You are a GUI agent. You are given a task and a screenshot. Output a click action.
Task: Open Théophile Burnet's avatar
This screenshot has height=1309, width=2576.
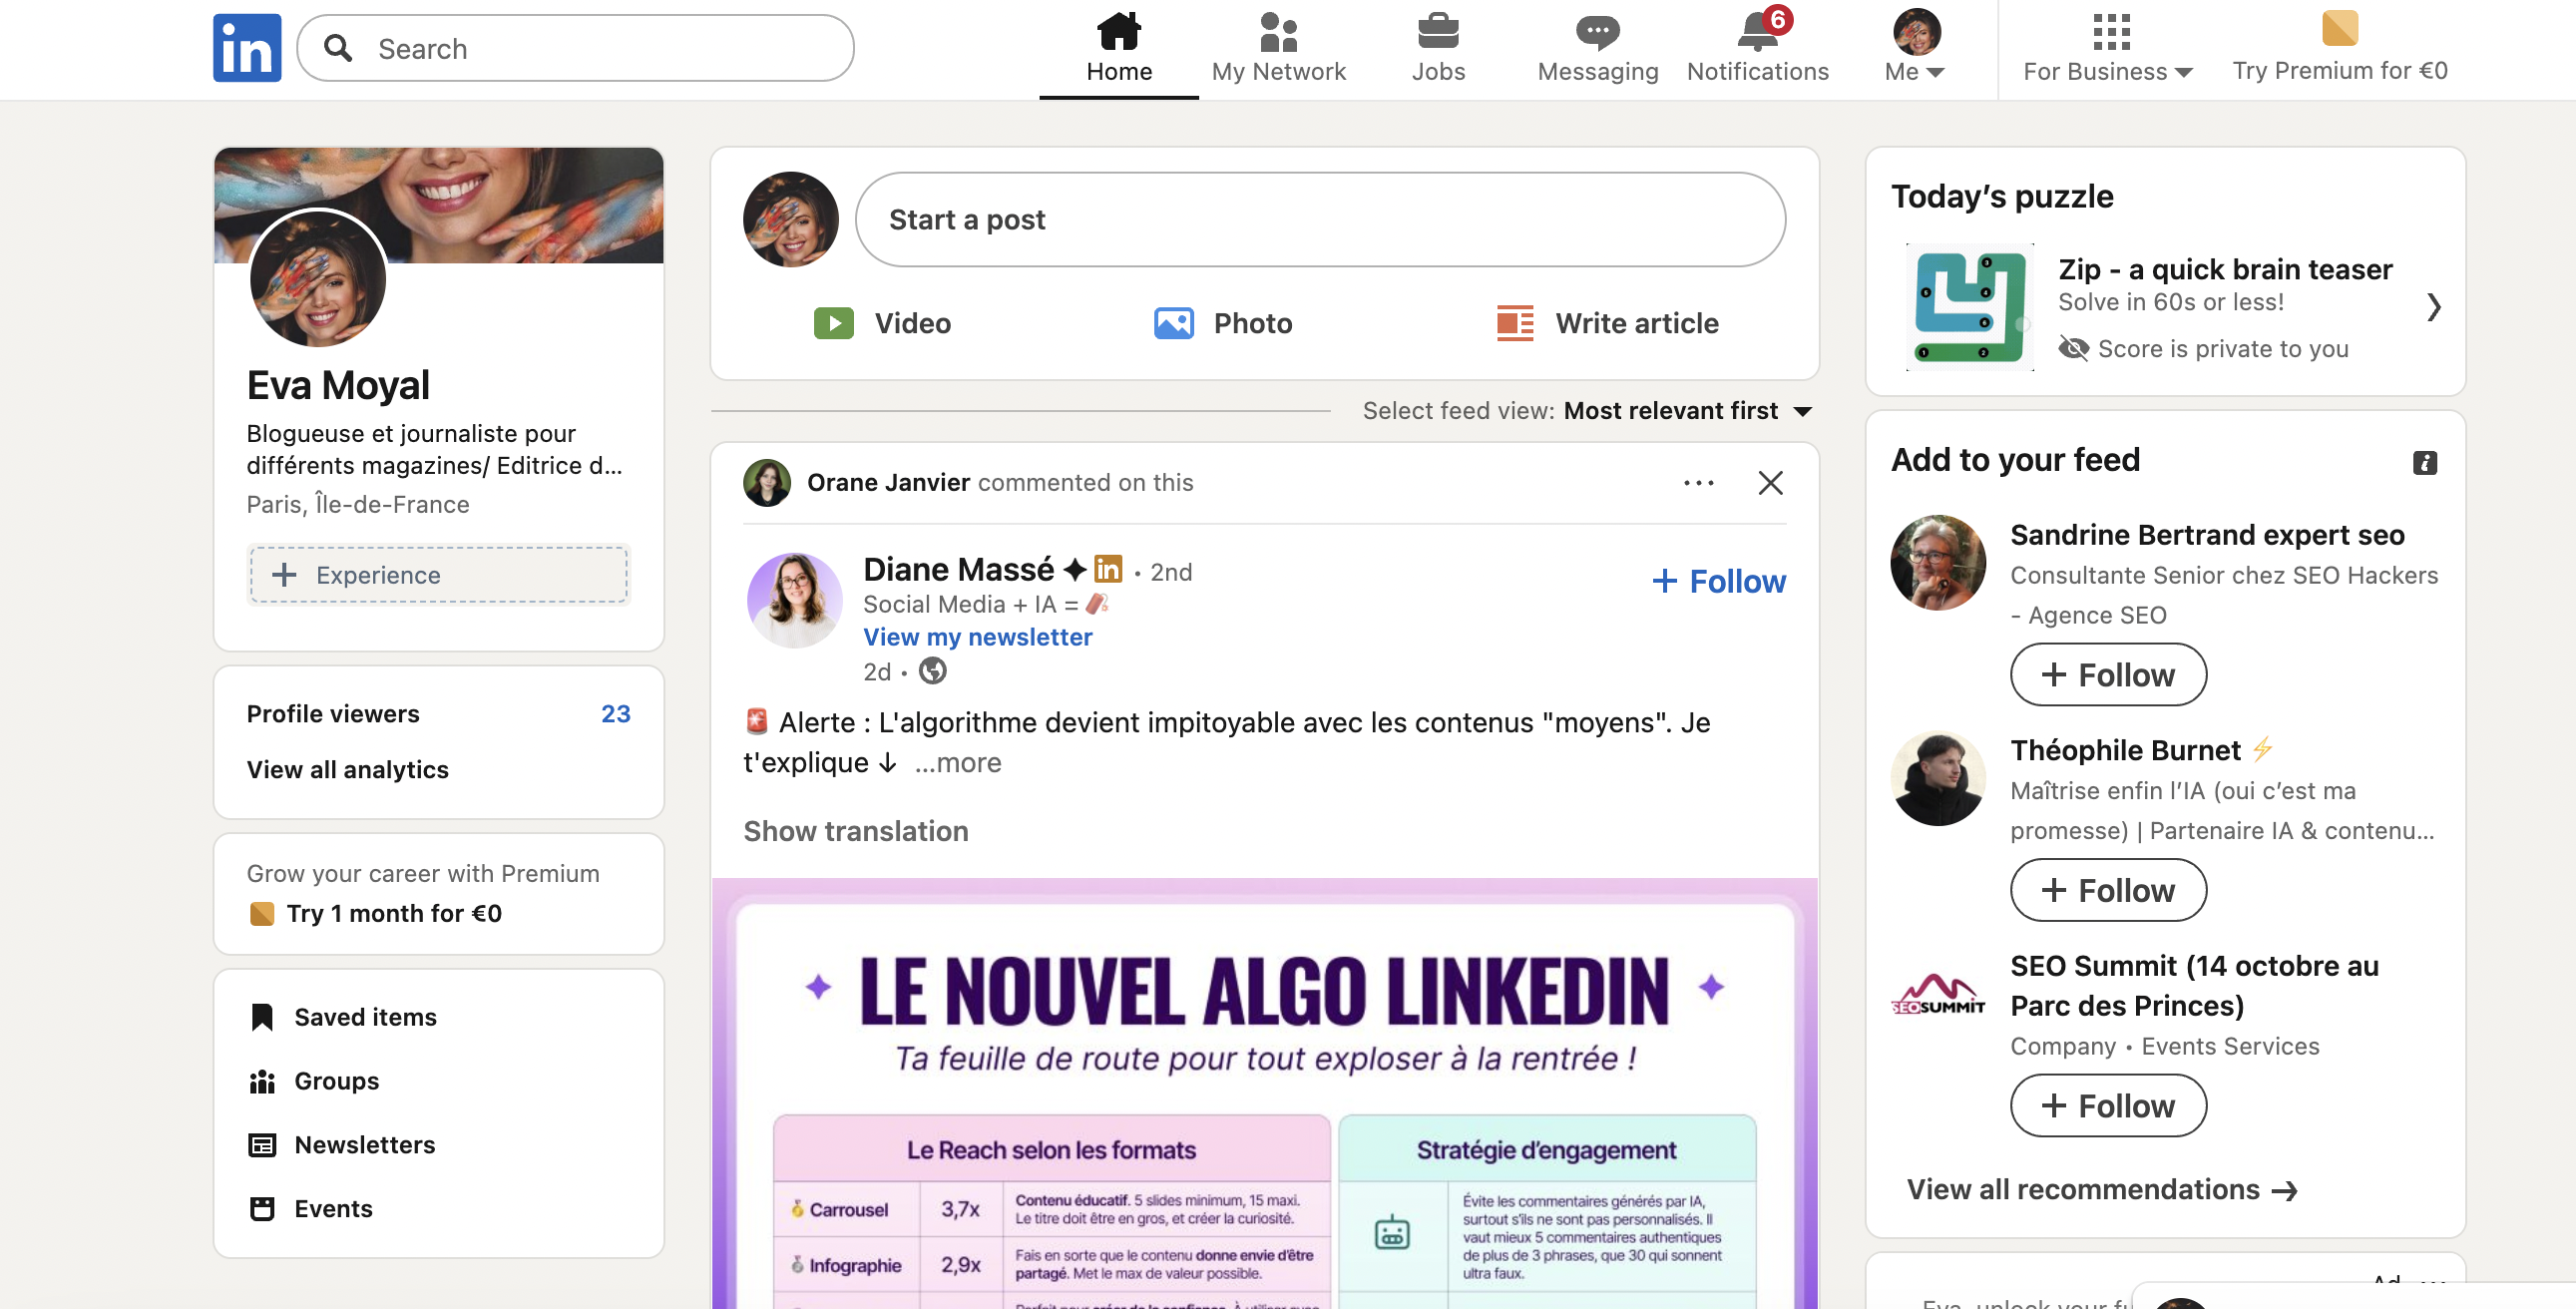1938,778
